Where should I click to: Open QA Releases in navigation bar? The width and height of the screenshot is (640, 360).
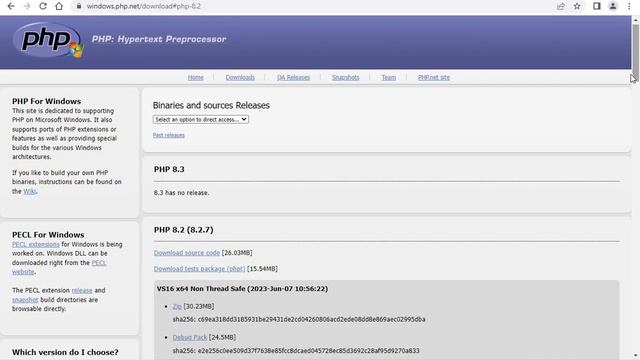293,77
